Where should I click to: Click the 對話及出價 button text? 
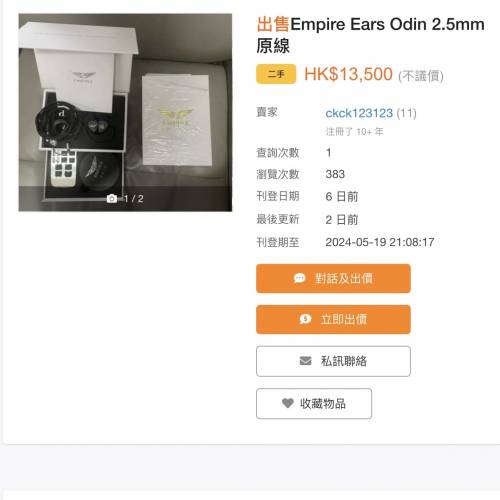click(x=344, y=278)
